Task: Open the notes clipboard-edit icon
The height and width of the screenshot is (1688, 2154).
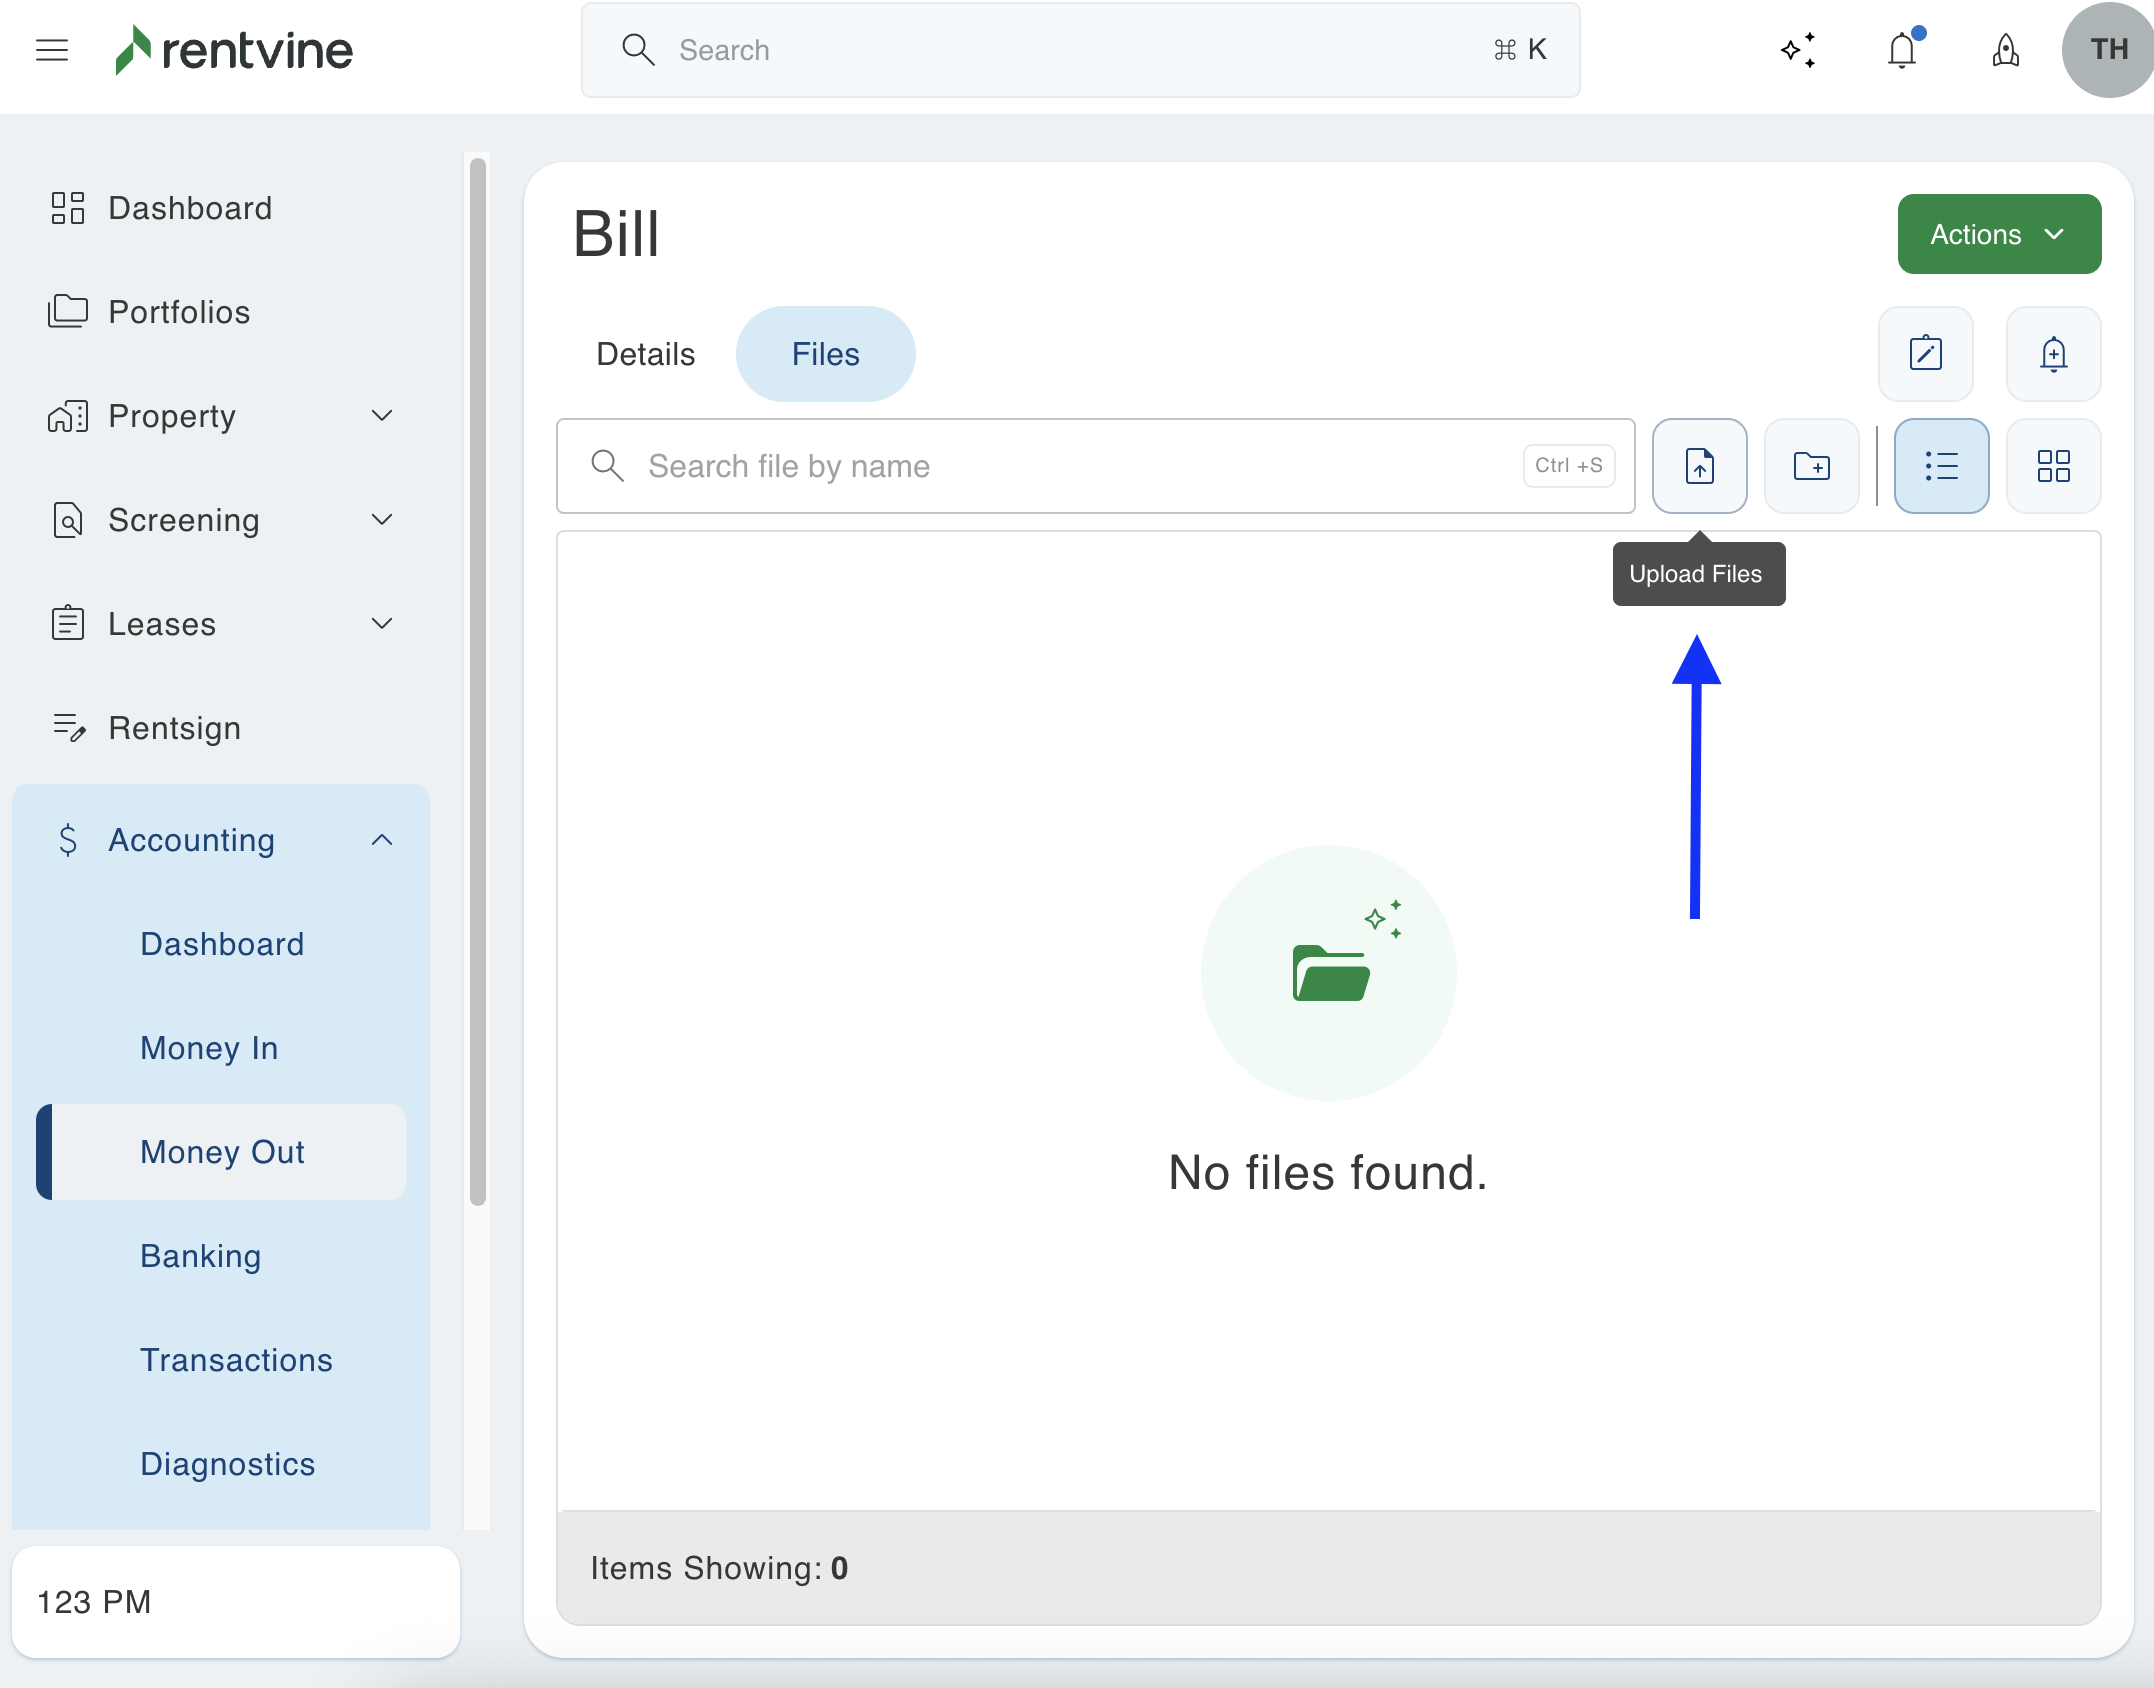Action: [1925, 354]
